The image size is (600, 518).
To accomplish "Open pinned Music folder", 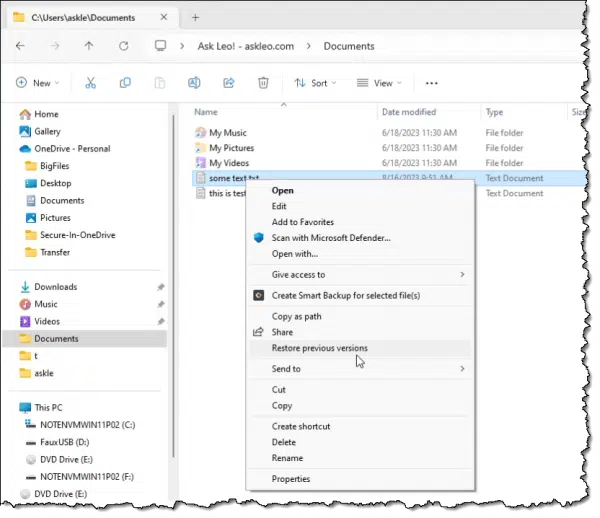I will (x=46, y=304).
